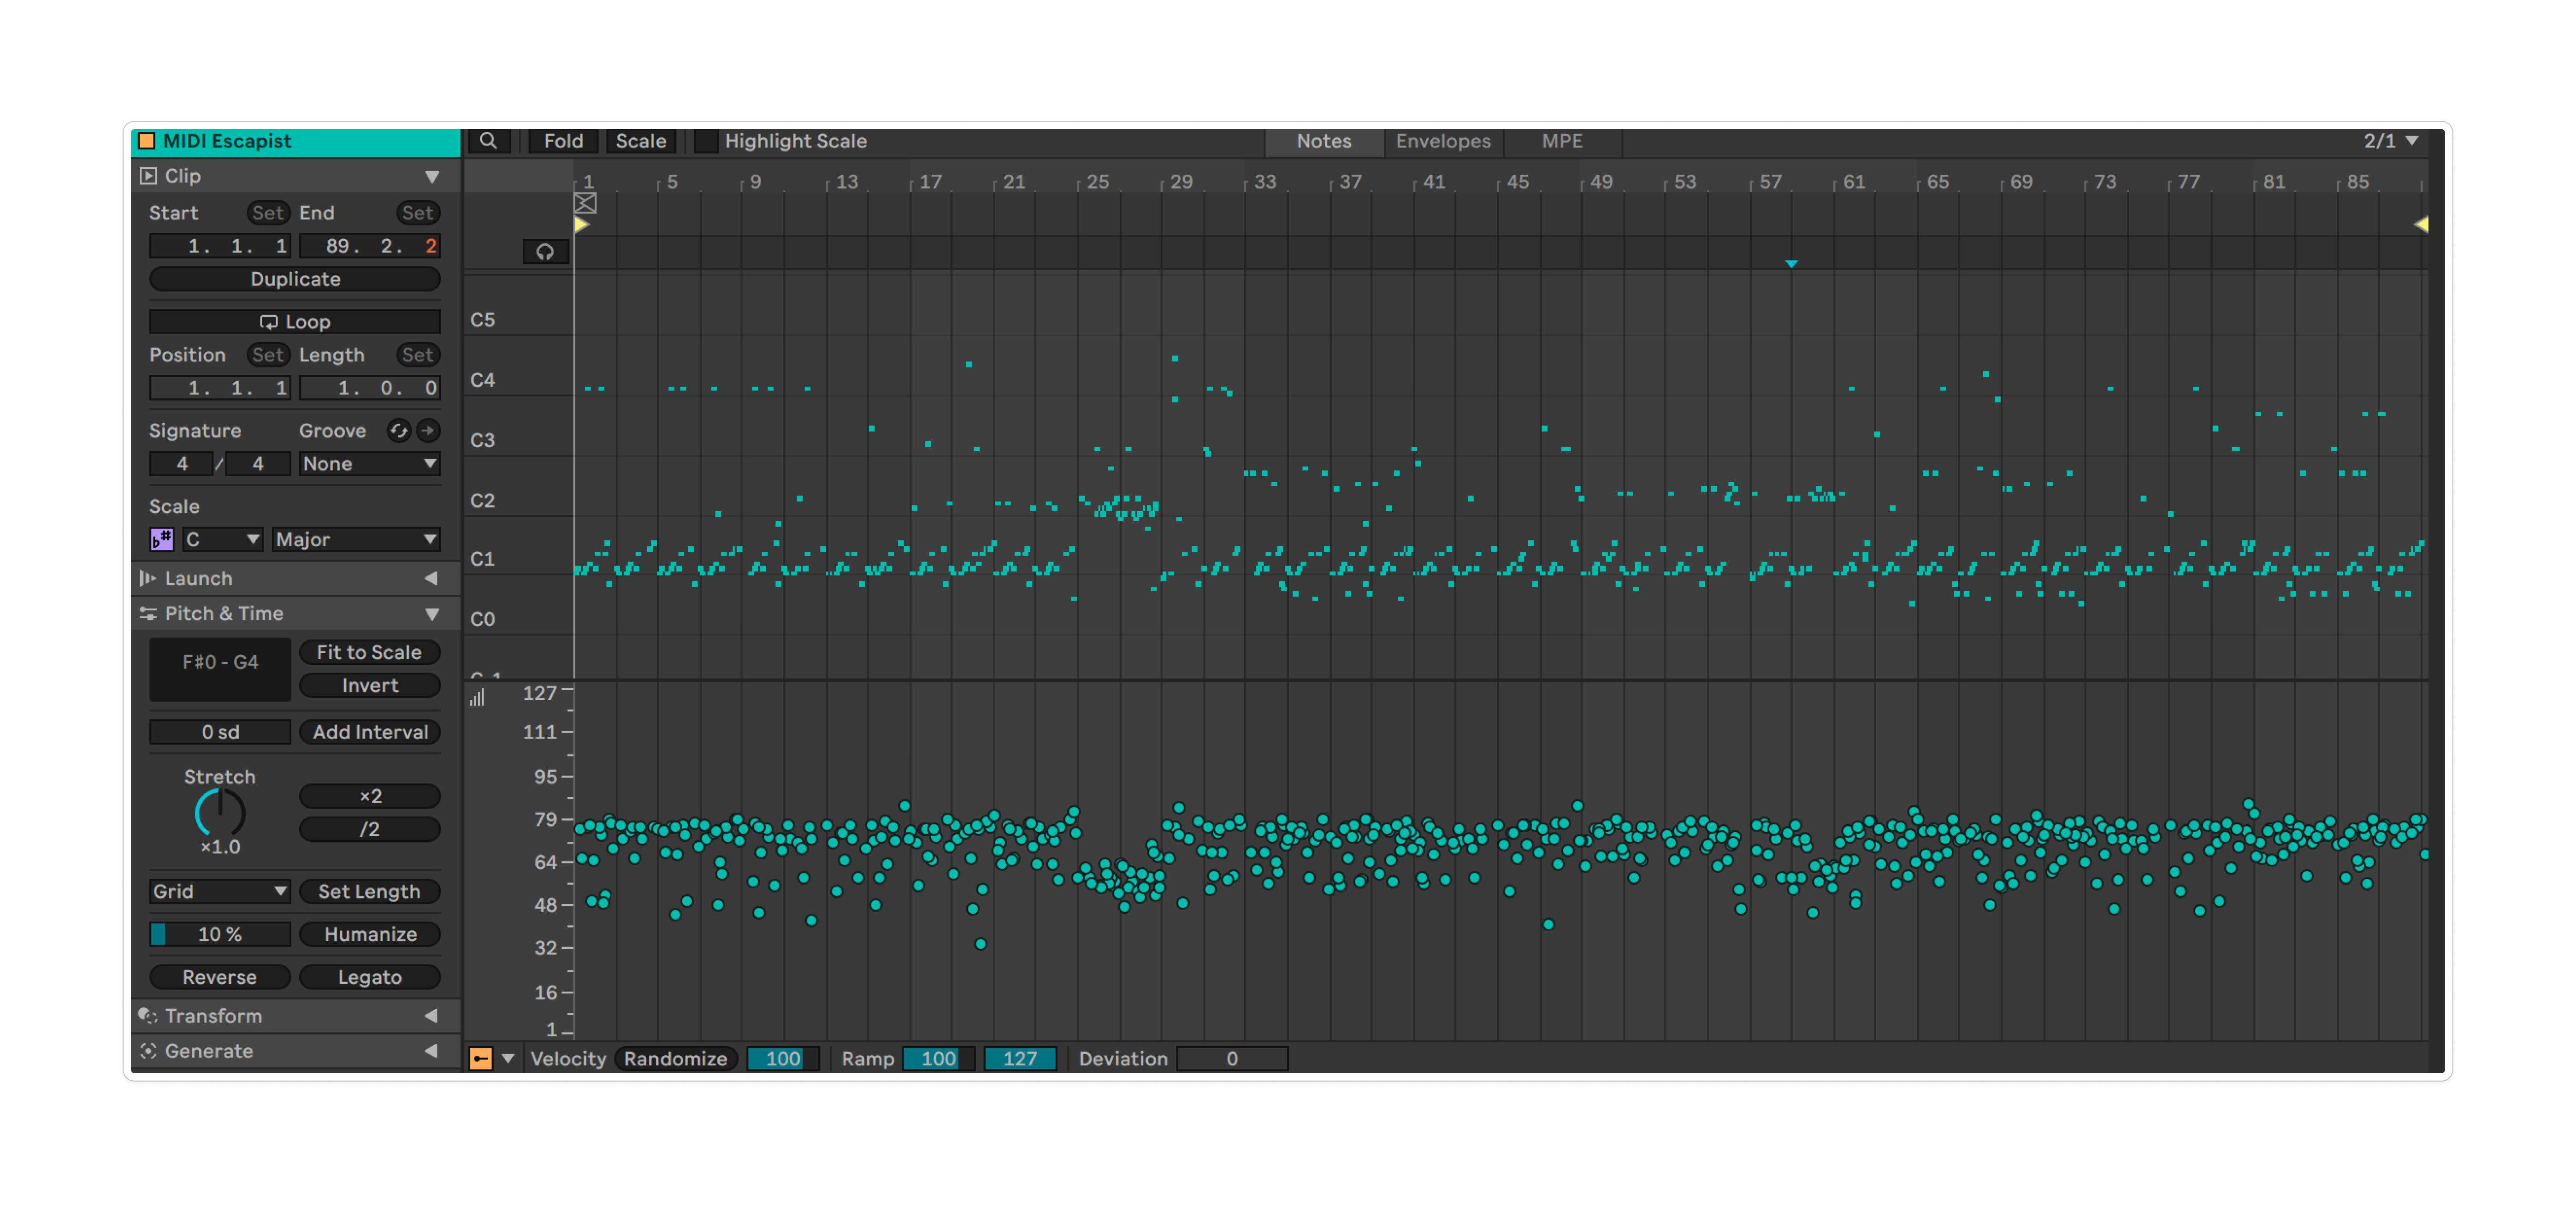Image resolution: width=2576 pixels, height=1206 pixels.
Task: Toggle Fold mode
Action: (x=563, y=141)
